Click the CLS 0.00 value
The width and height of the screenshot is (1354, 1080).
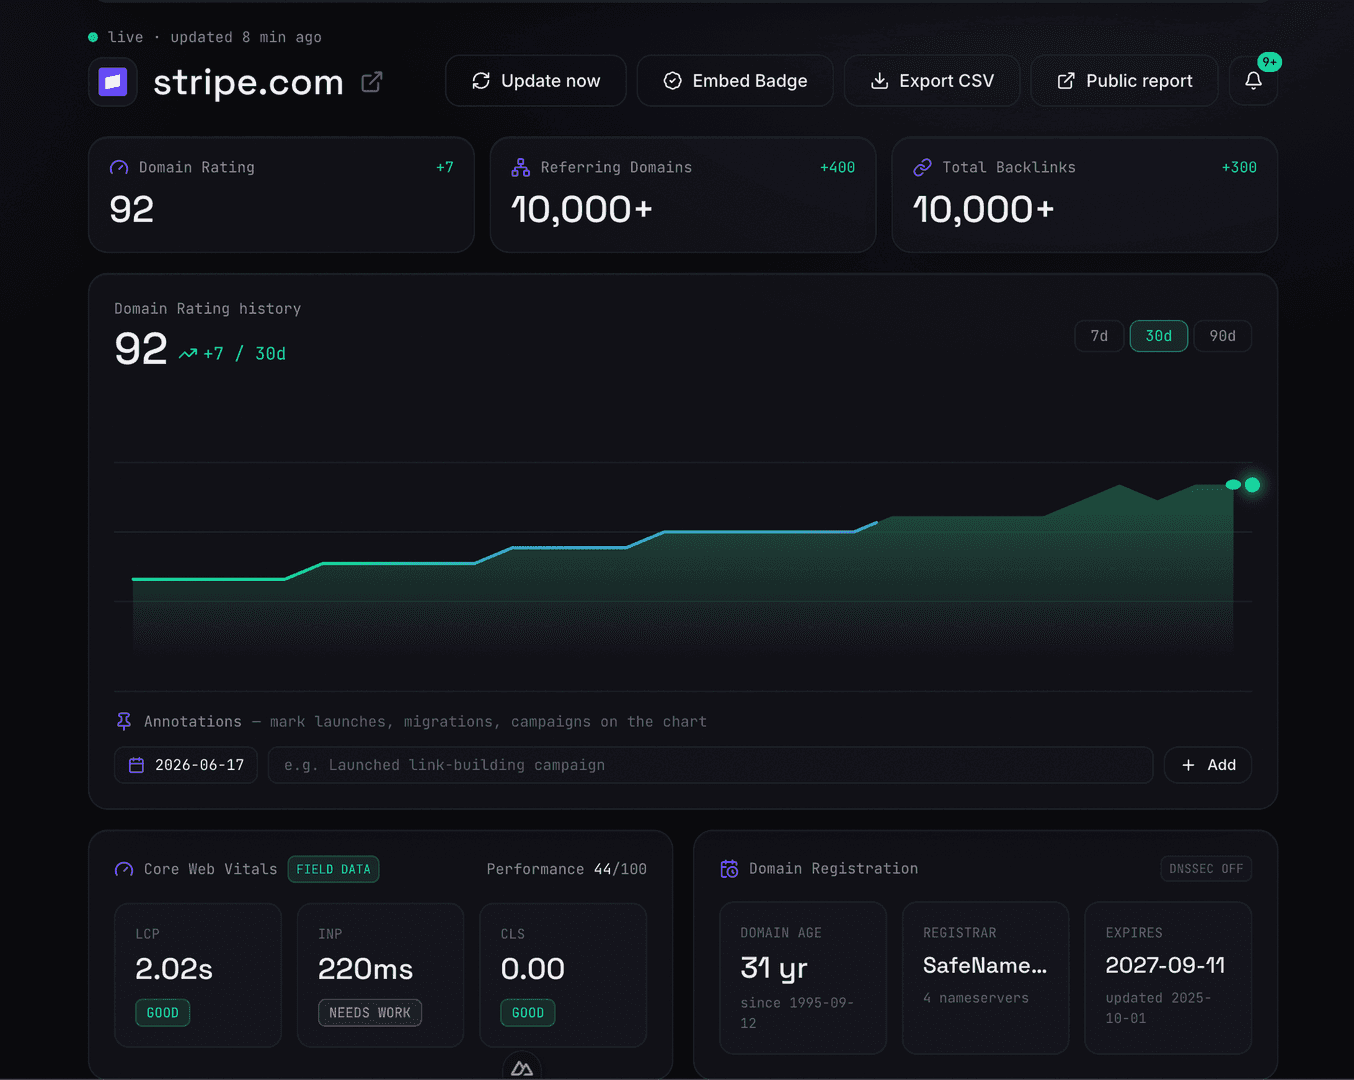click(x=532, y=969)
